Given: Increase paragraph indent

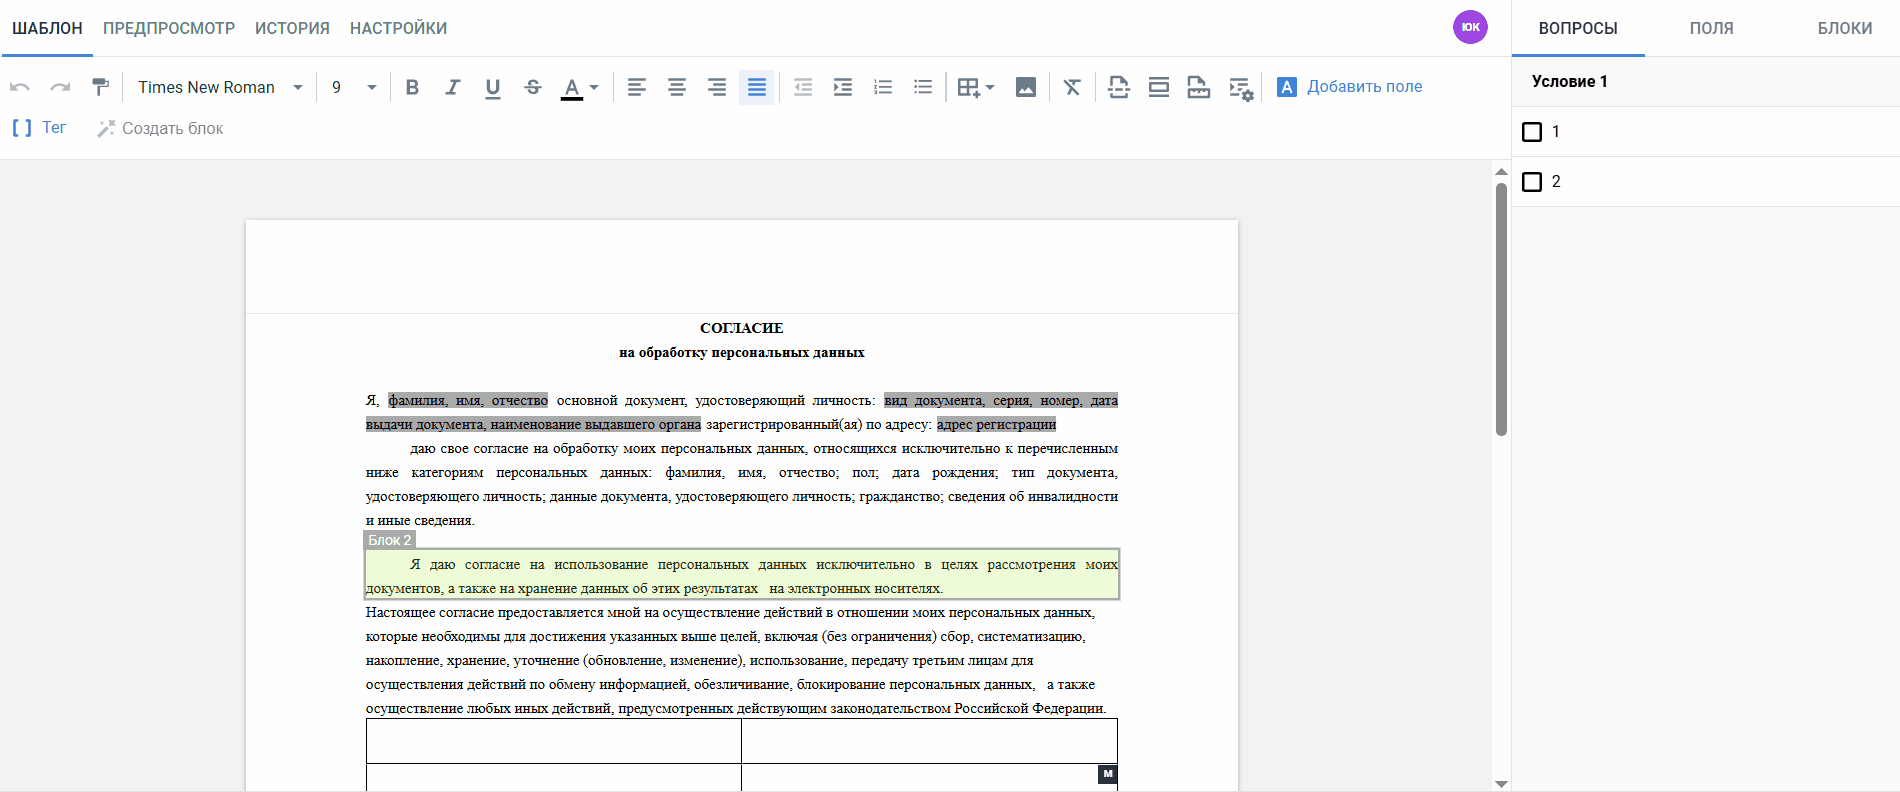Looking at the screenshot, I should point(843,88).
